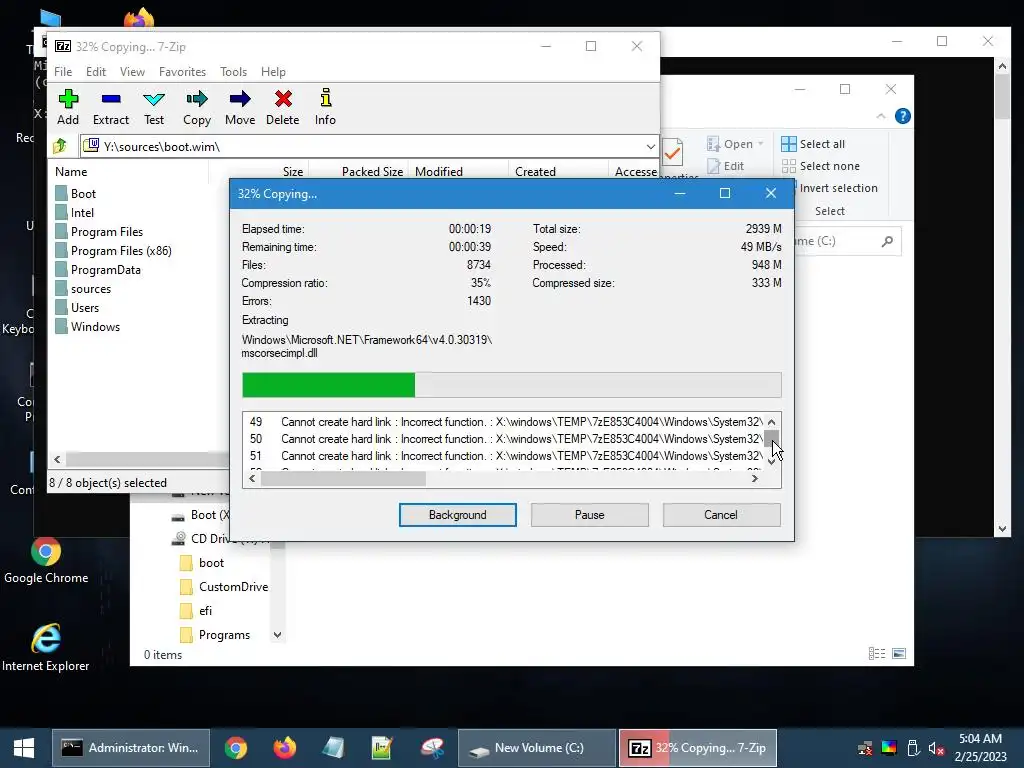Sort by the Name column header
This screenshot has width=1024, height=768.
(x=71, y=172)
